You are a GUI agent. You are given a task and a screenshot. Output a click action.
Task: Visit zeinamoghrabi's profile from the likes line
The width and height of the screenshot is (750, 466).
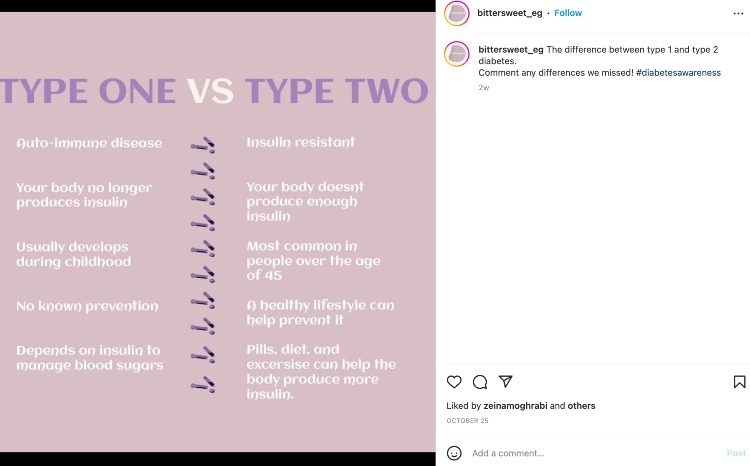[x=514, y=406]
